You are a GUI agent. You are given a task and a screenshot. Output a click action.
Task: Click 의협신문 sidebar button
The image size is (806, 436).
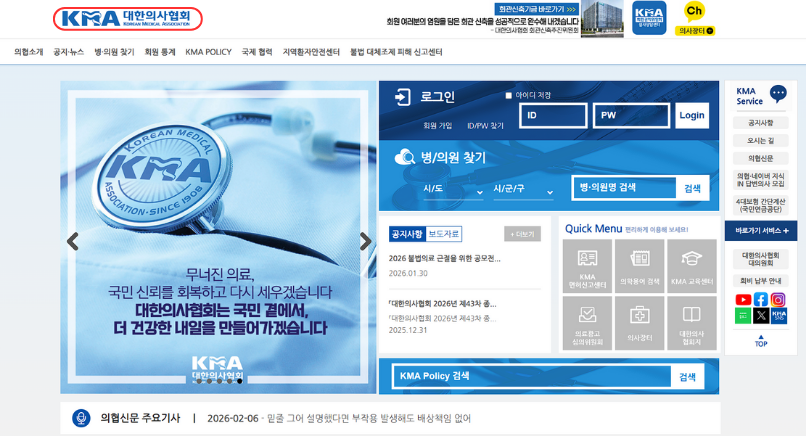tap(761, 158)
